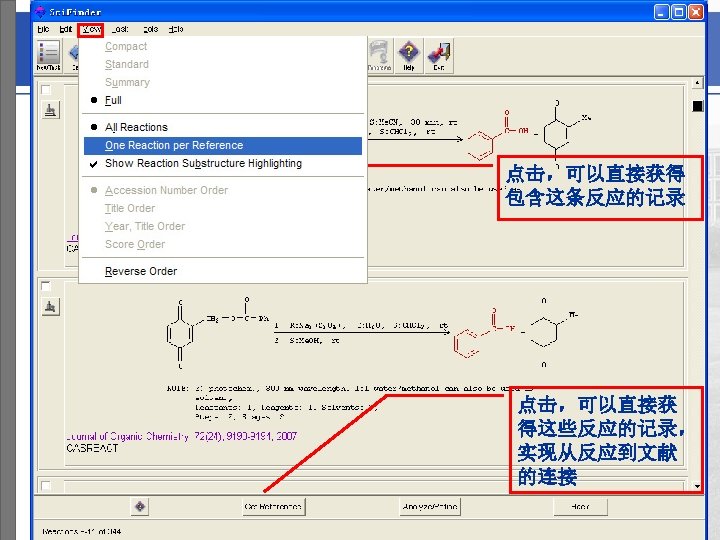This screenshot has height=540, width=720.
Task: Click the SciFinder title bar icon
Action: (40, 11)
